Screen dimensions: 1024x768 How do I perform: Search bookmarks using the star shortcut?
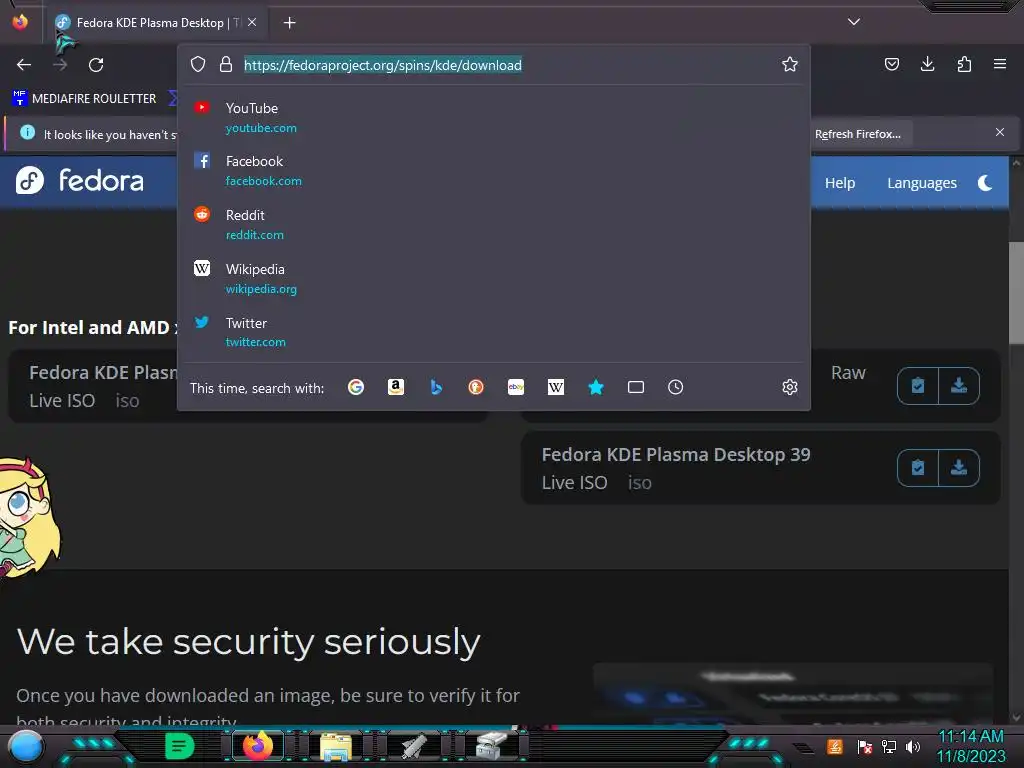point(596,387)
